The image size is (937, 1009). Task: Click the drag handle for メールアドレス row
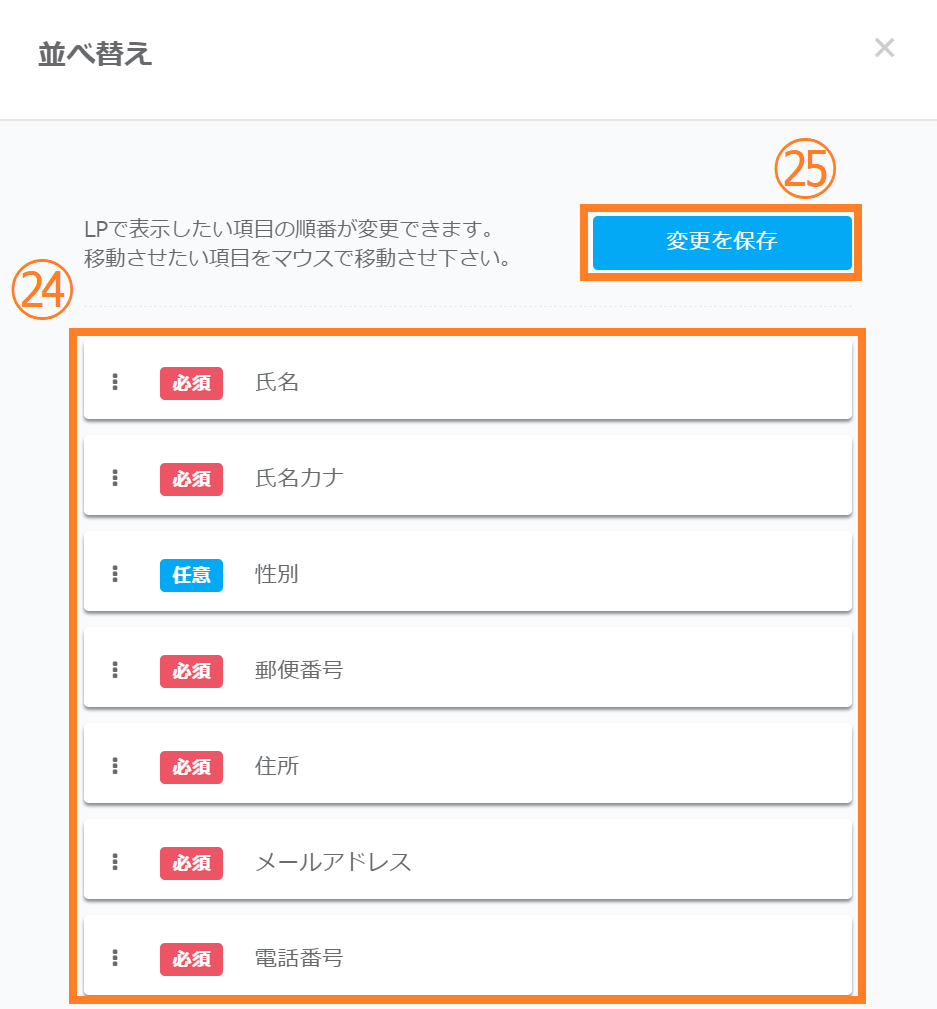pos(115,862)
